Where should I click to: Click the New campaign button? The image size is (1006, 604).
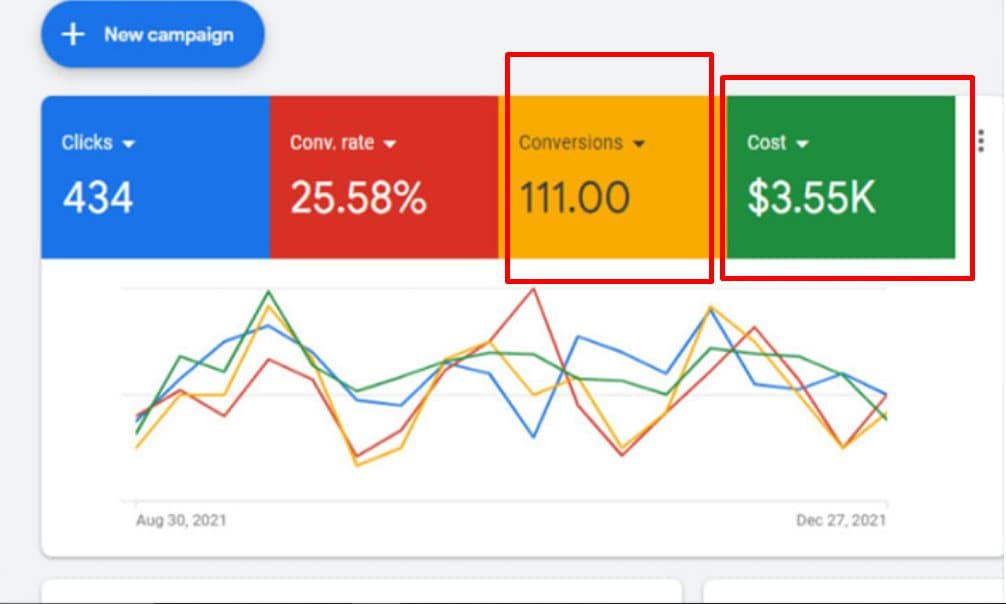[x=153, y=34]
